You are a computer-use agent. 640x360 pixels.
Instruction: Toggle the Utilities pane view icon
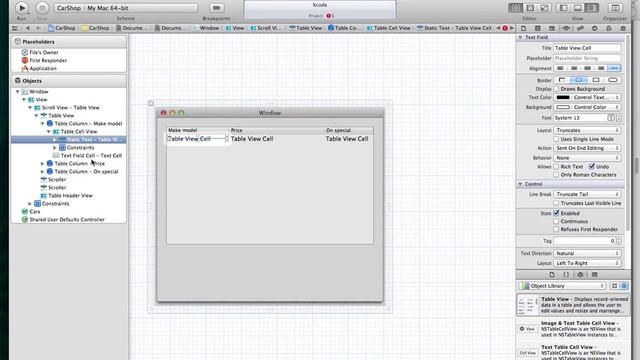coord(591,8)
